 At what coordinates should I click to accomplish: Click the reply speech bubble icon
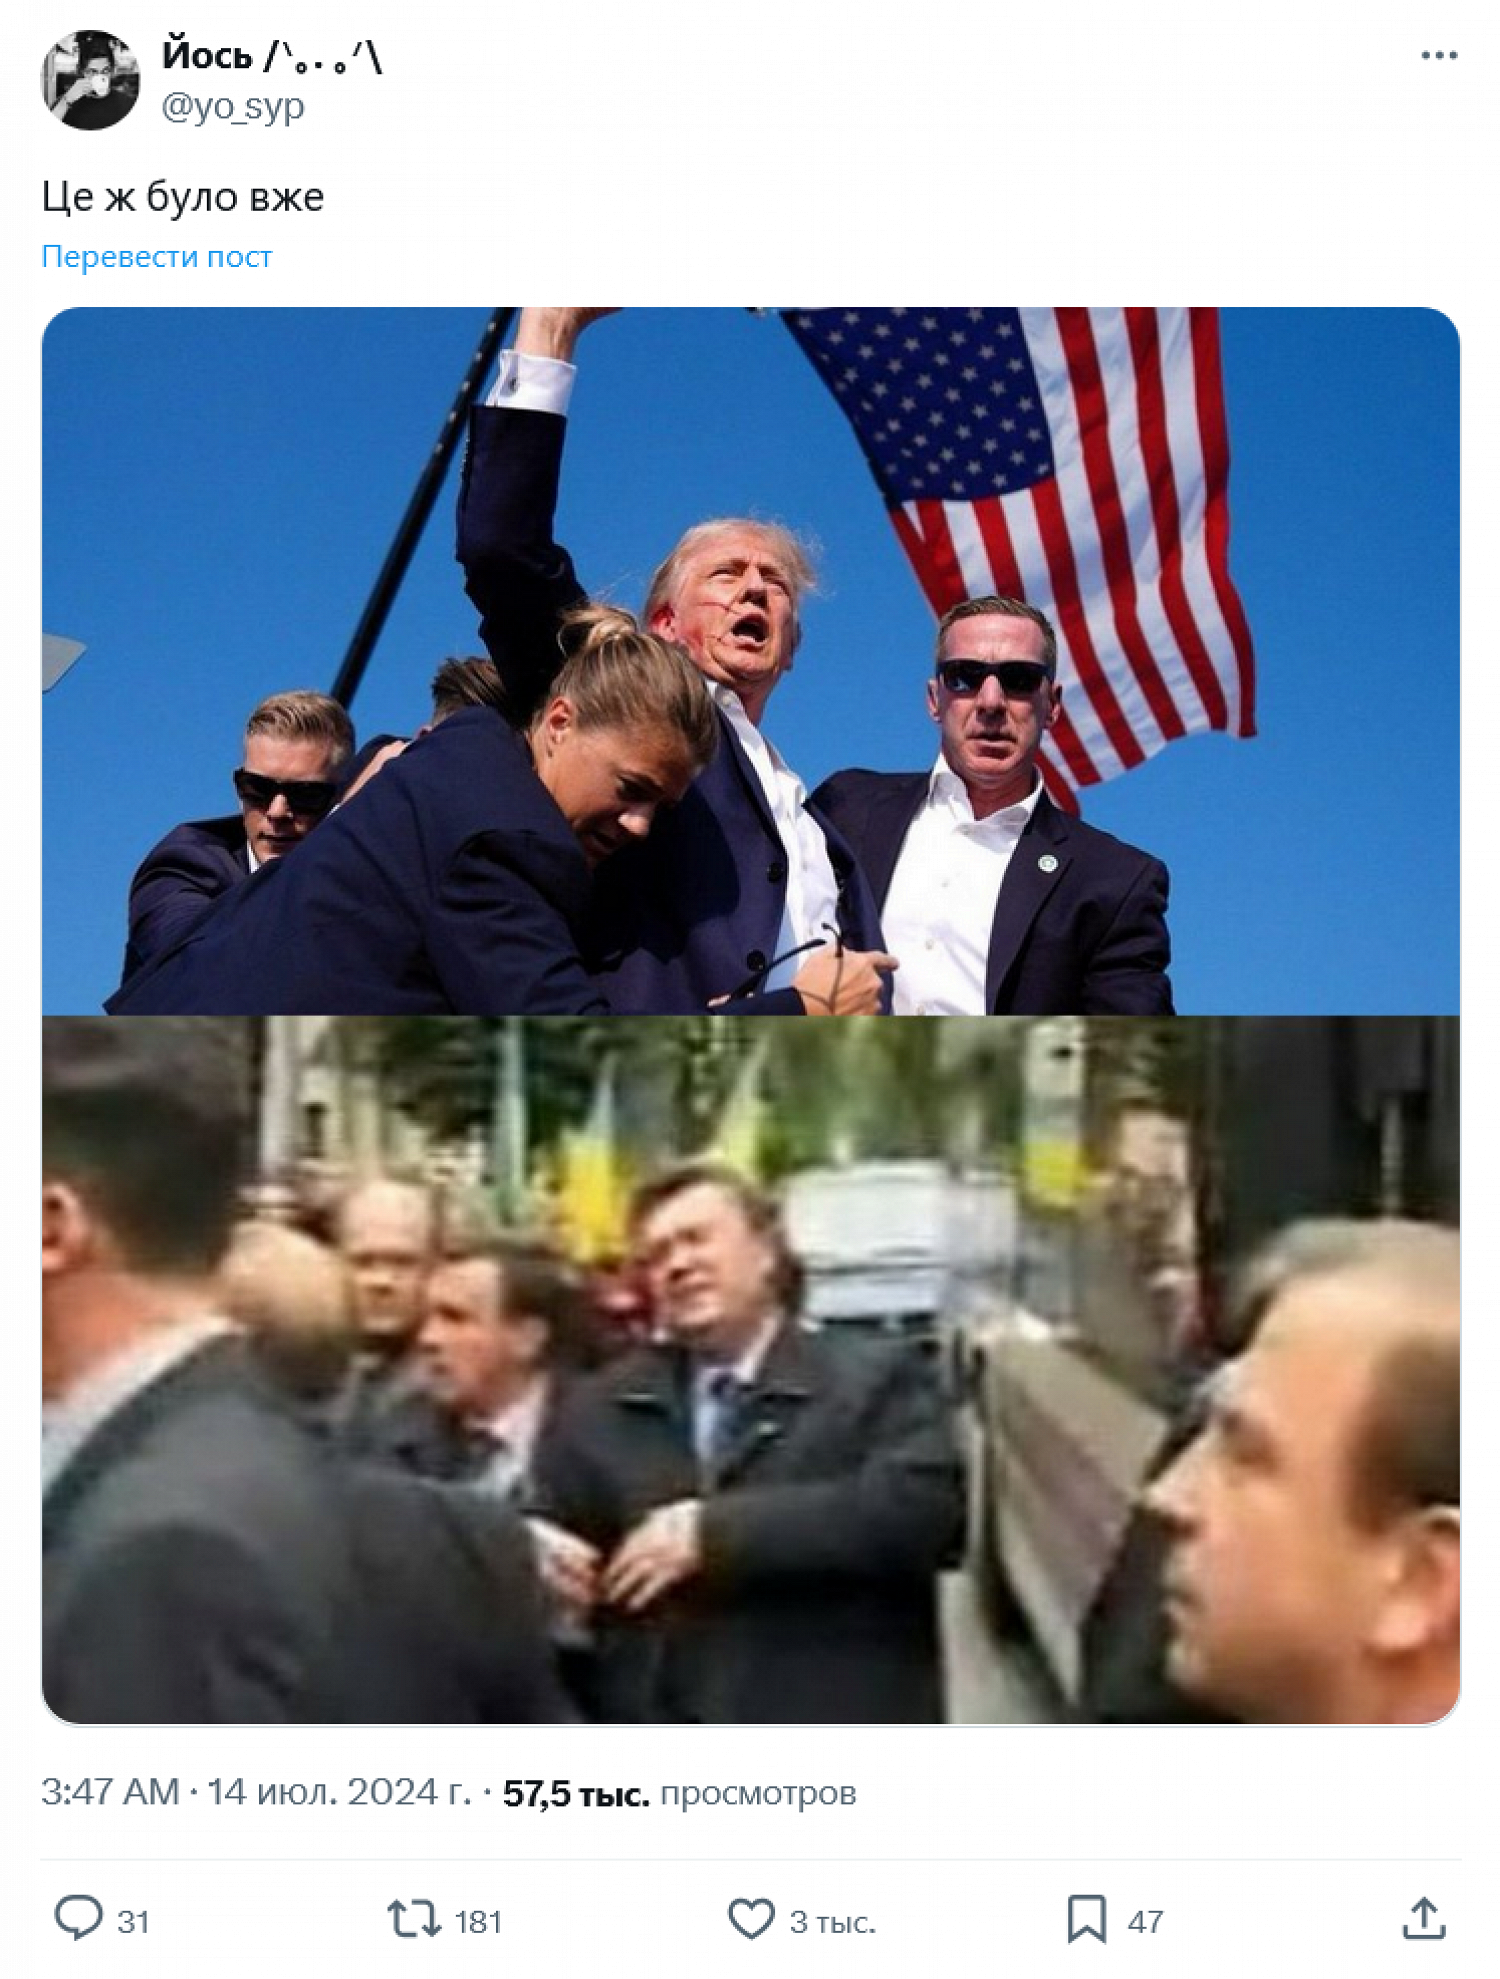[x=78, y=1919]
